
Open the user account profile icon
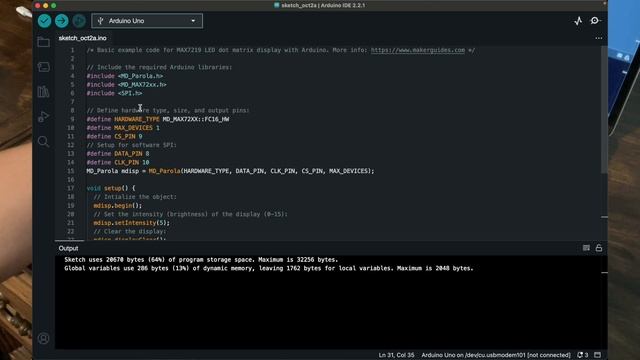pos(44,338)
